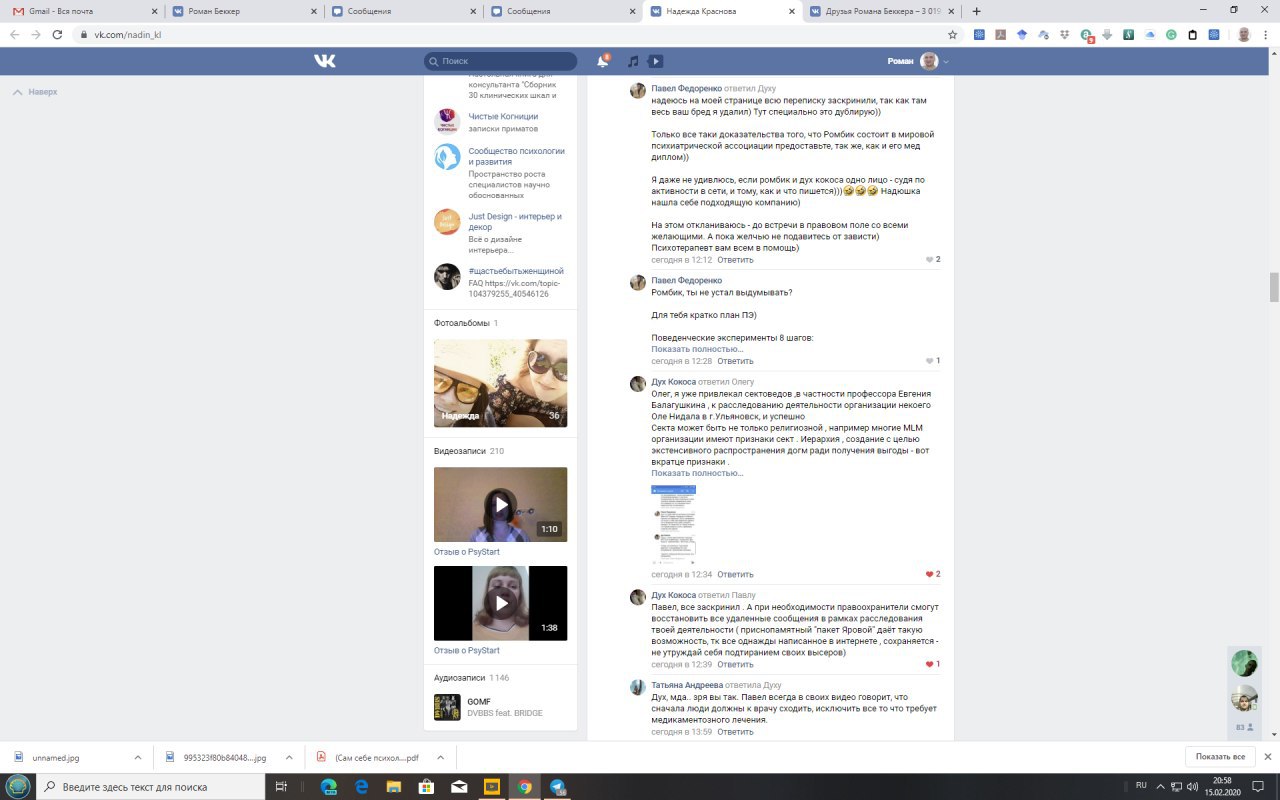Click the Windows Start button
The height and width of the screenshot is (800, 1280).
click(19, 787)
